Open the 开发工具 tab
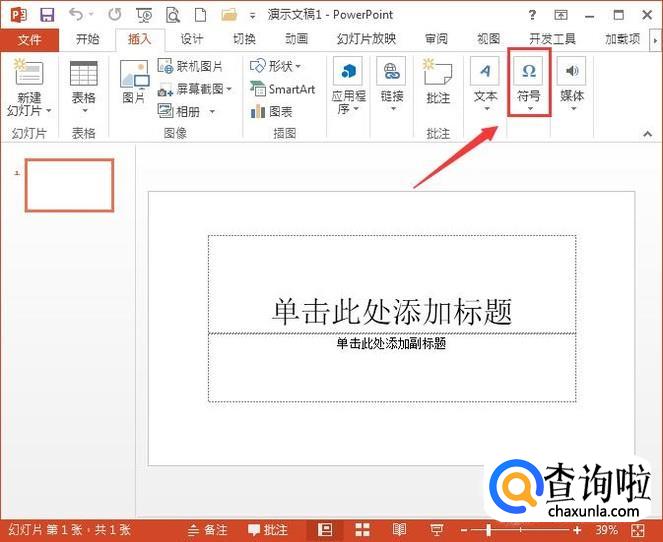 [552, 39]
